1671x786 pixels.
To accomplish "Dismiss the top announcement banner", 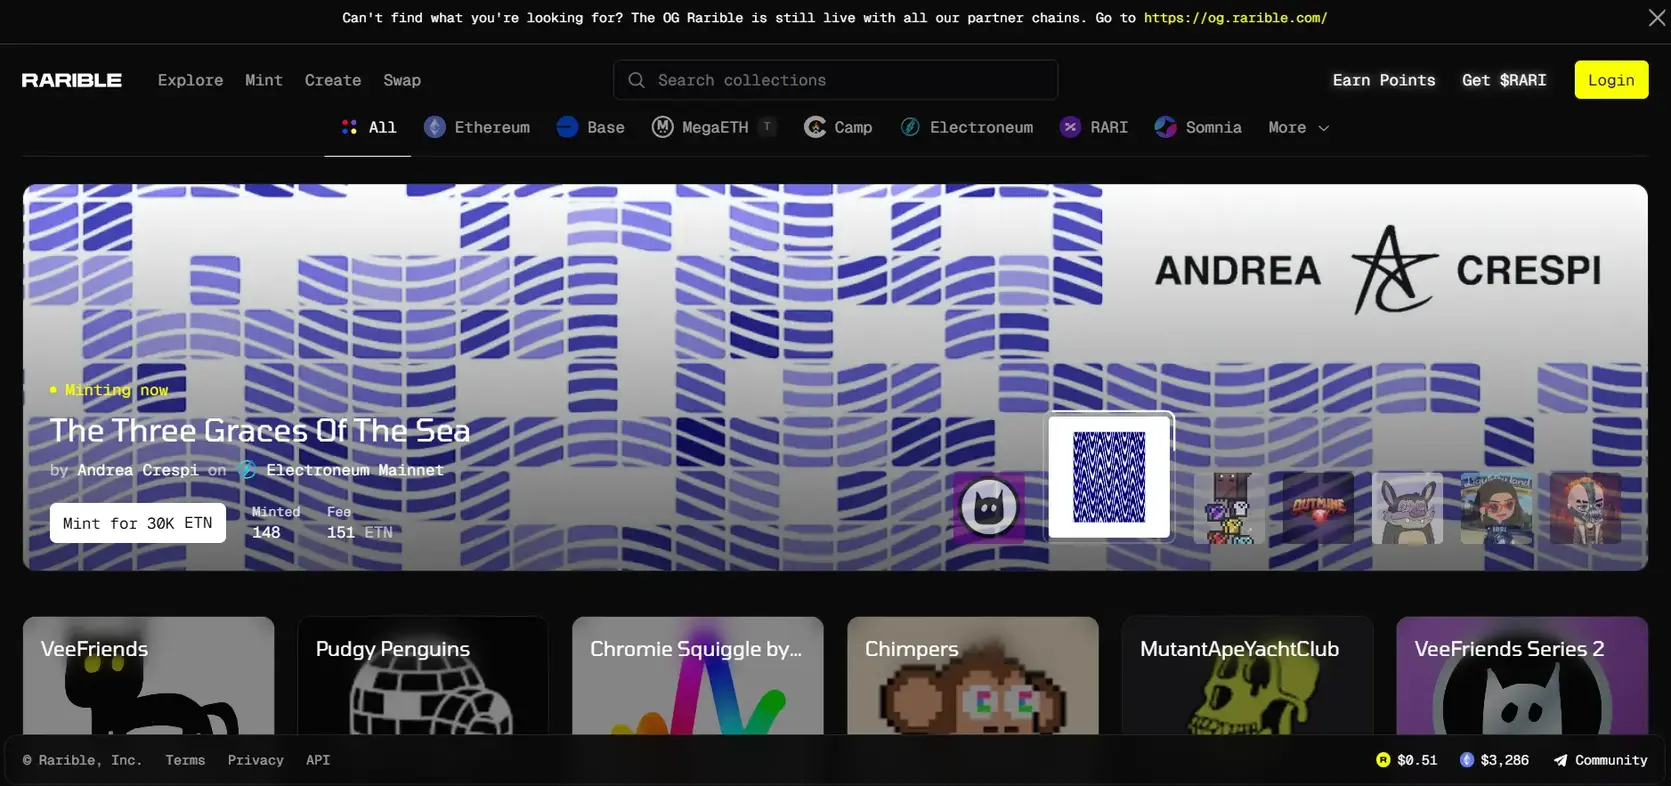I will (x=1657, y=18).
